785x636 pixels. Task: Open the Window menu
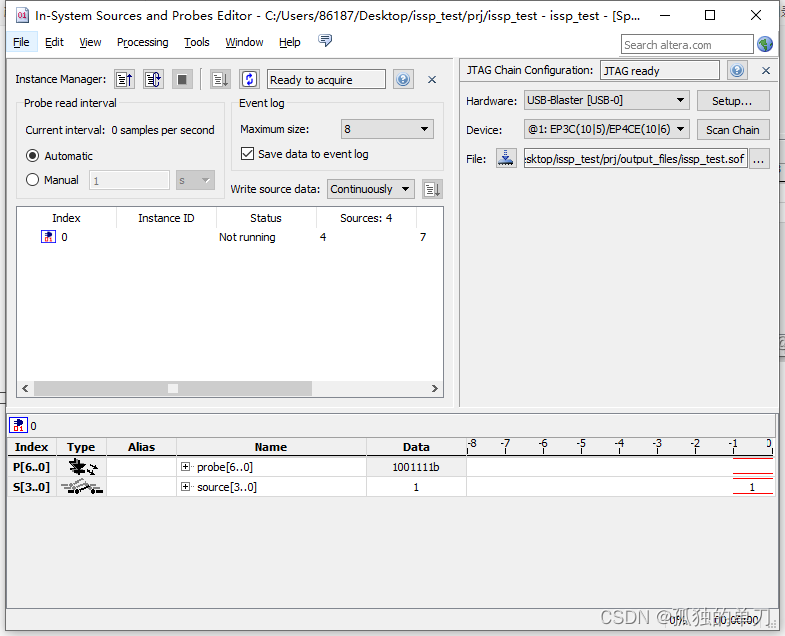[x=244, y=42]
